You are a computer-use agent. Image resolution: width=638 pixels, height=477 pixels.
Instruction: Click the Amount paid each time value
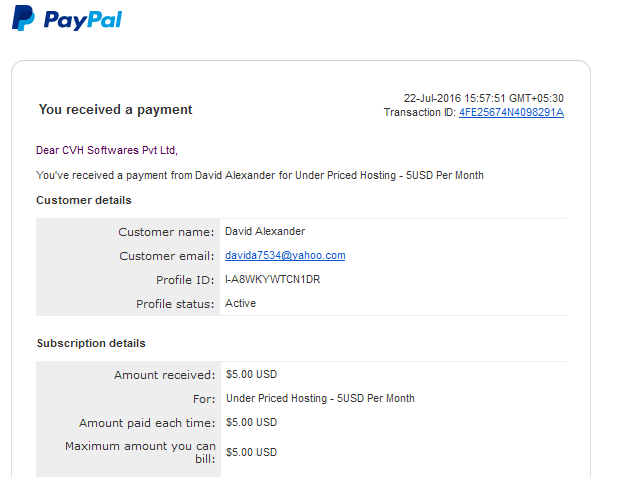click(251, 422)
